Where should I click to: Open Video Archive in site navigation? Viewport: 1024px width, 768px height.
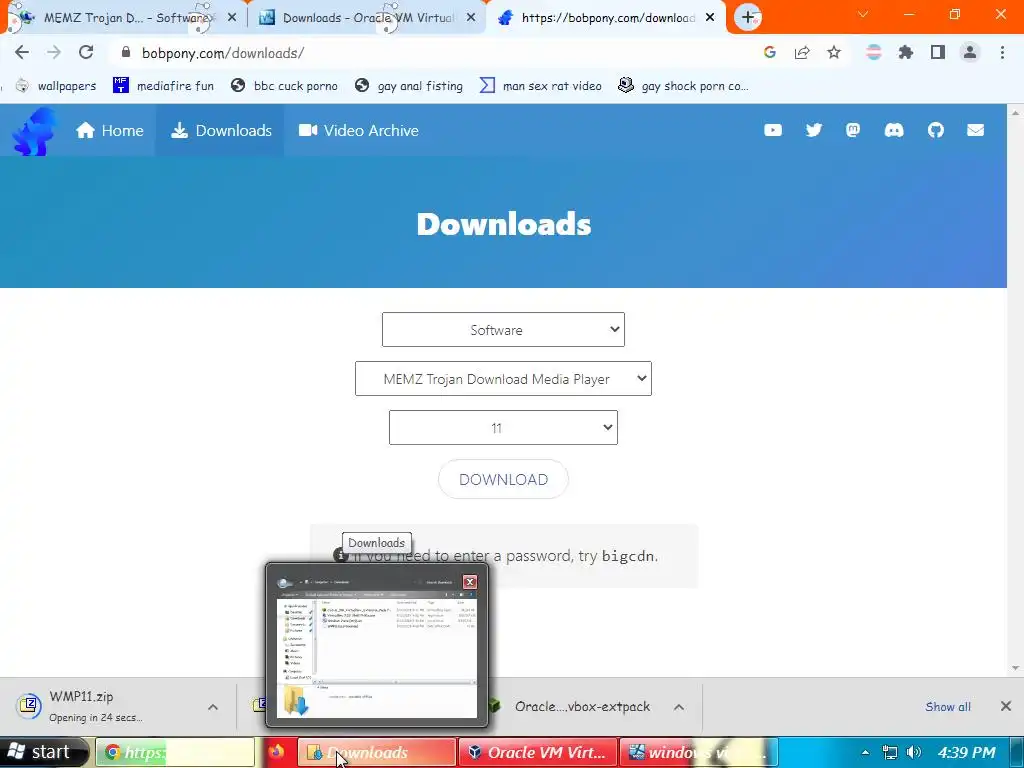click(x=359, y=131)
